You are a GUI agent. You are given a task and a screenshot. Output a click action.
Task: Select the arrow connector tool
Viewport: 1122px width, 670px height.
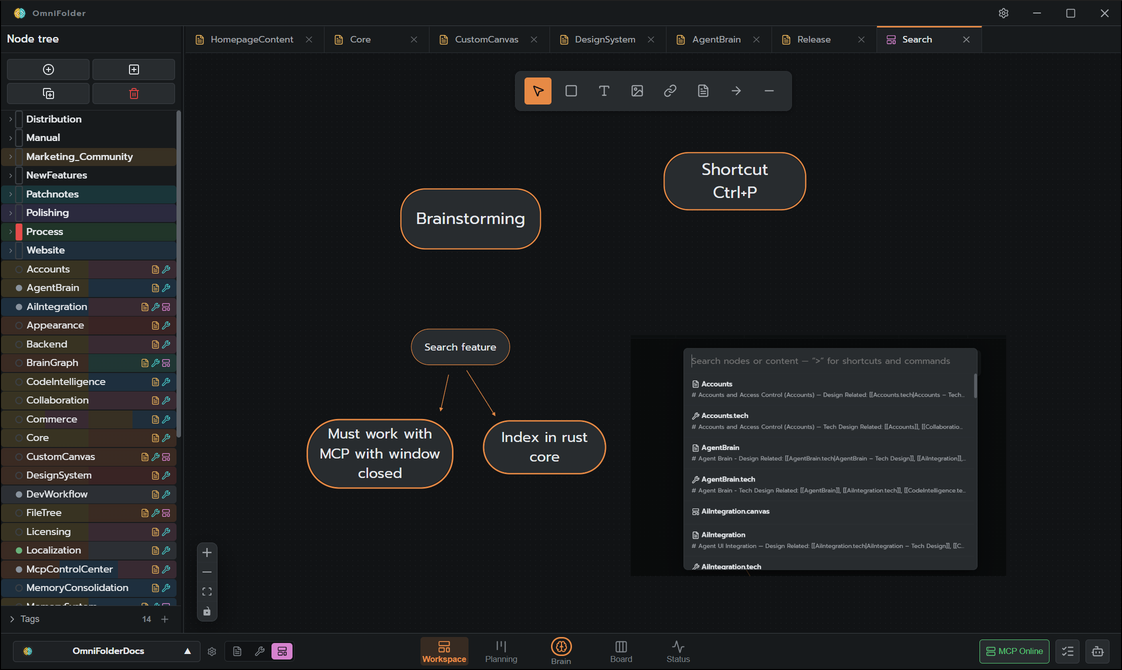pos(736,91)
